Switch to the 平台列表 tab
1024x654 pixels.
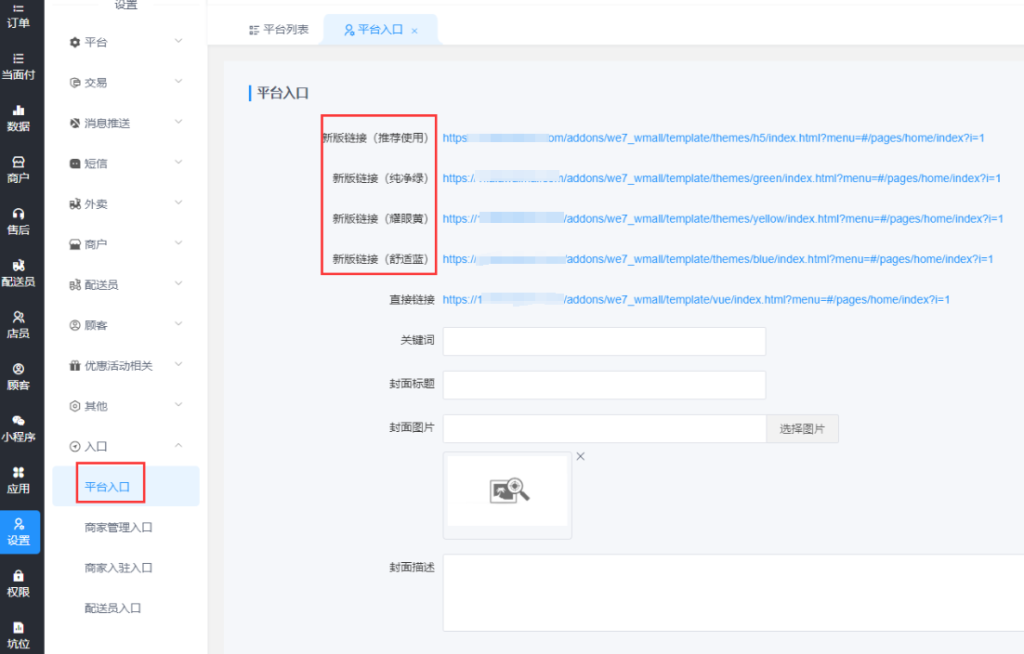click(279, 30)
